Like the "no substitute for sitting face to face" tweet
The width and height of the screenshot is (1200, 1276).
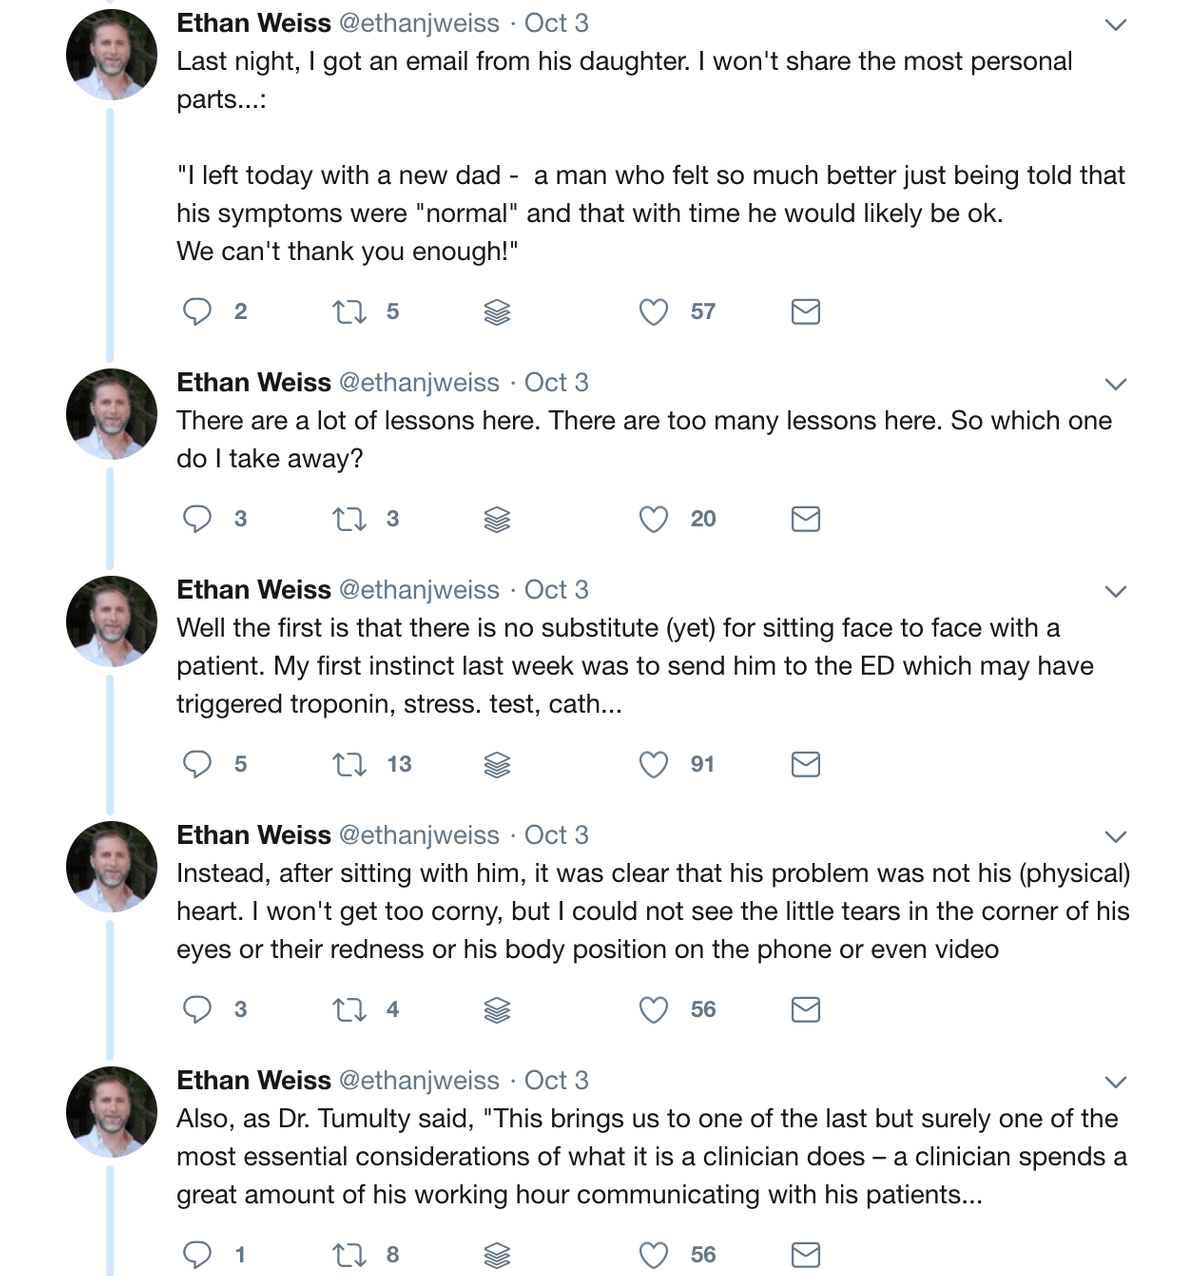653,765
